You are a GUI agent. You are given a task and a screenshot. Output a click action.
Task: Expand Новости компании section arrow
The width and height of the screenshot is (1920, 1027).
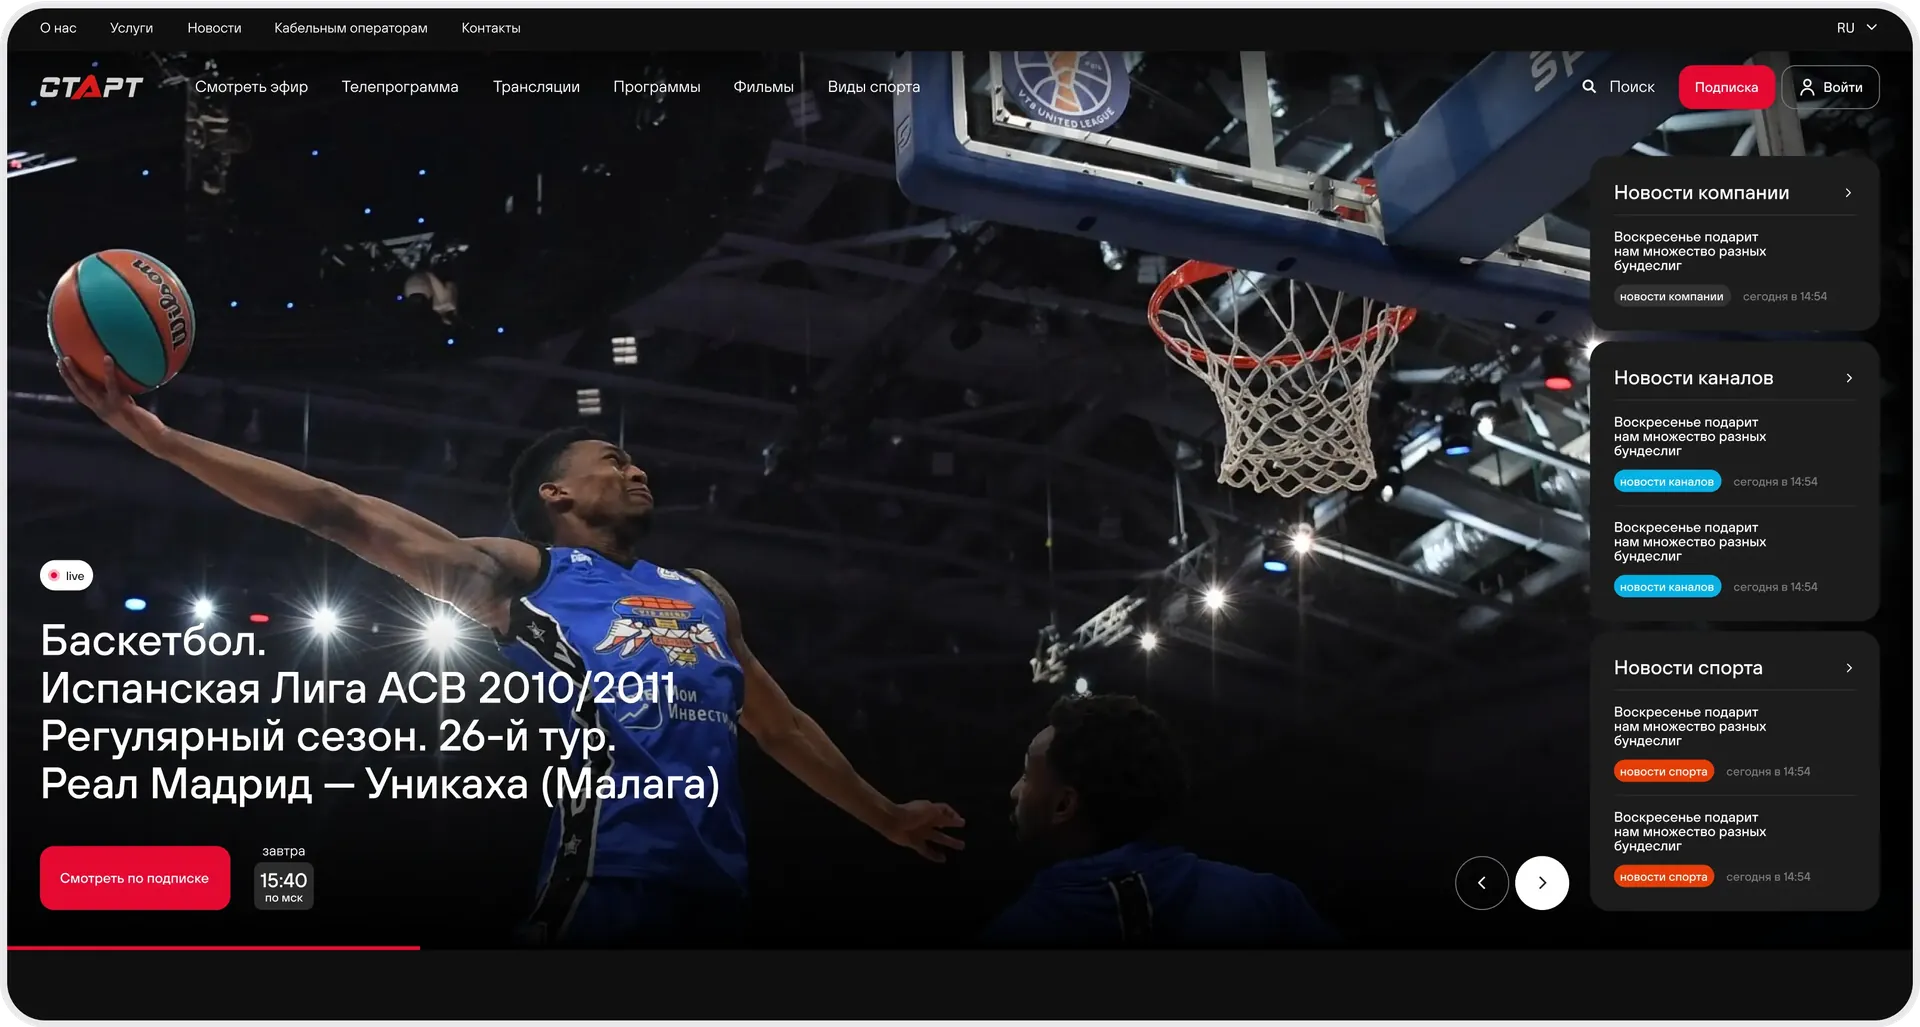coord(1848,193)
